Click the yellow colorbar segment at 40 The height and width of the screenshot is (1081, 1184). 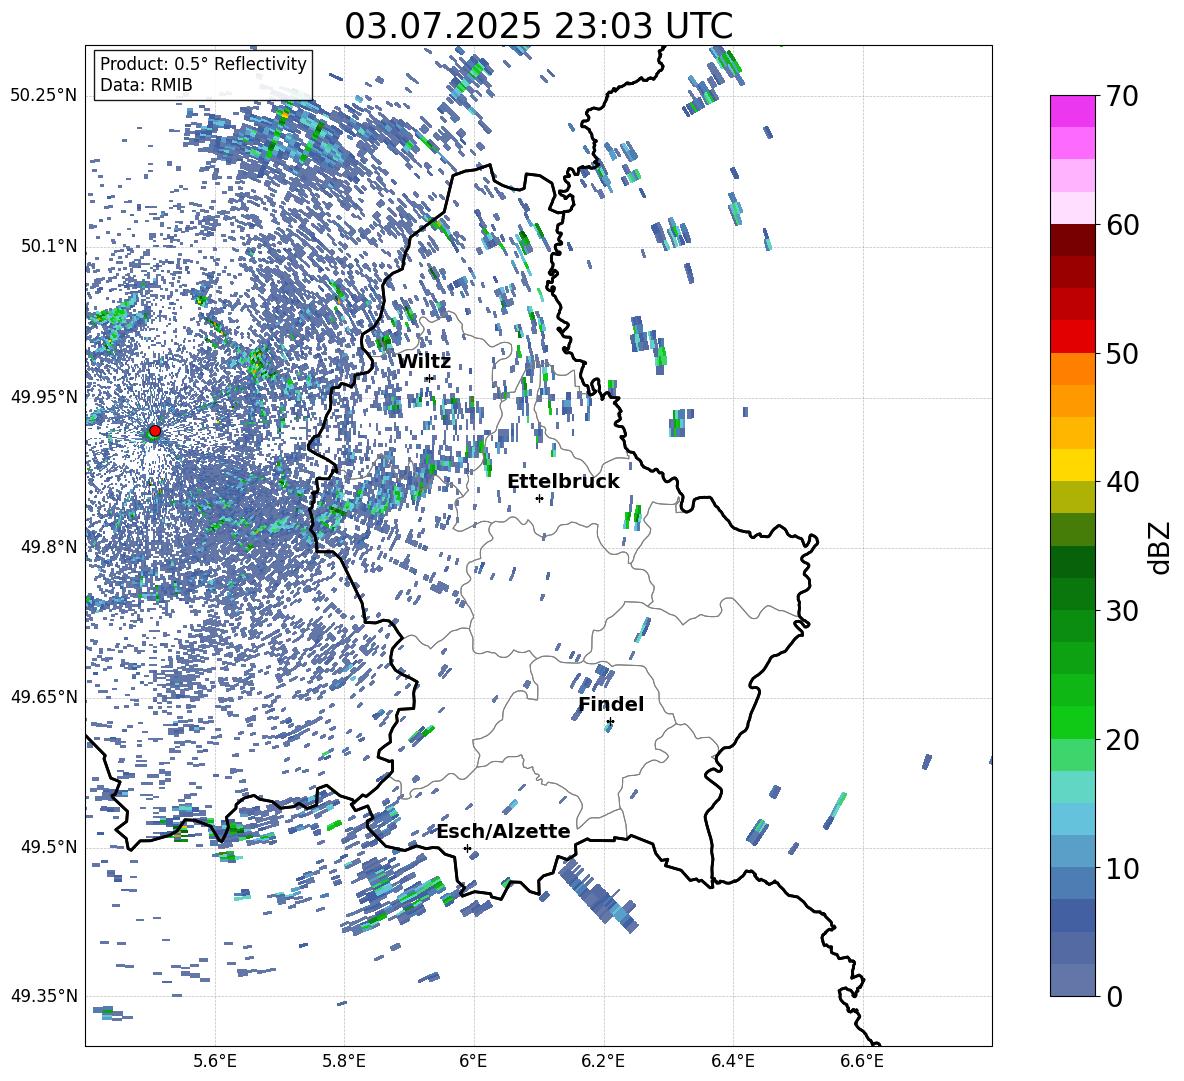(x=1073, y=465)
